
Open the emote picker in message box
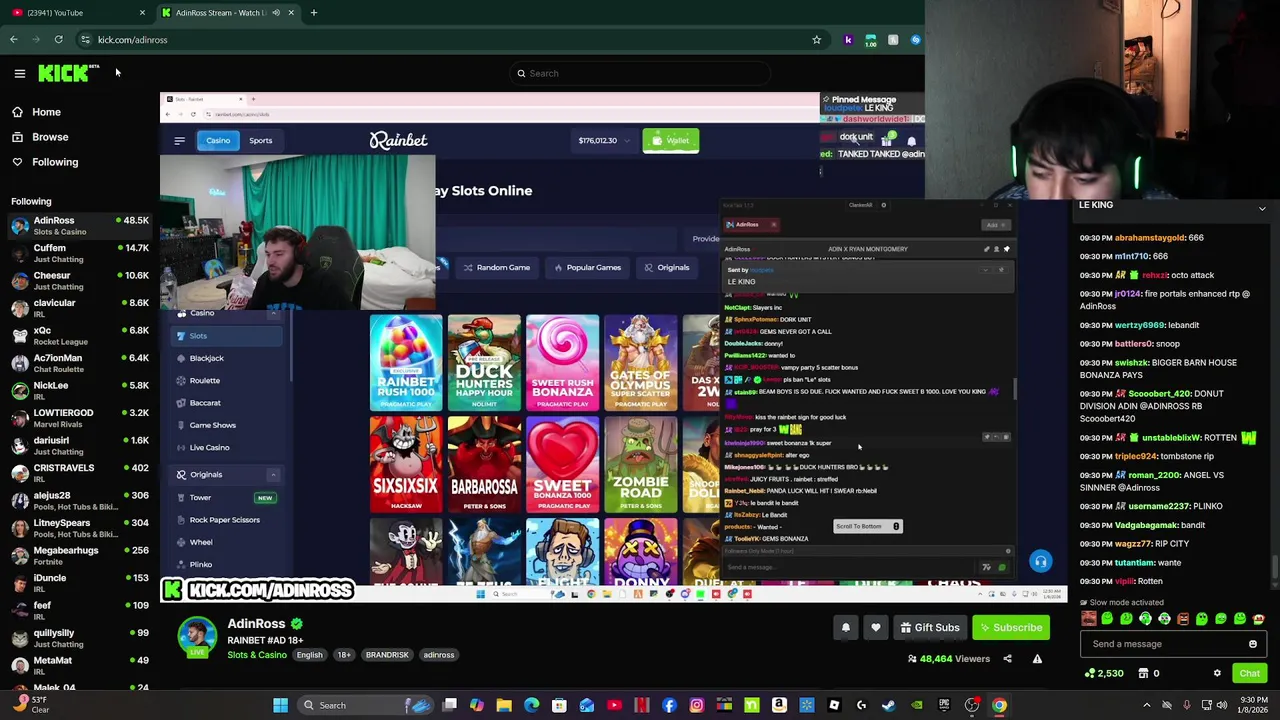(1252, 644)
